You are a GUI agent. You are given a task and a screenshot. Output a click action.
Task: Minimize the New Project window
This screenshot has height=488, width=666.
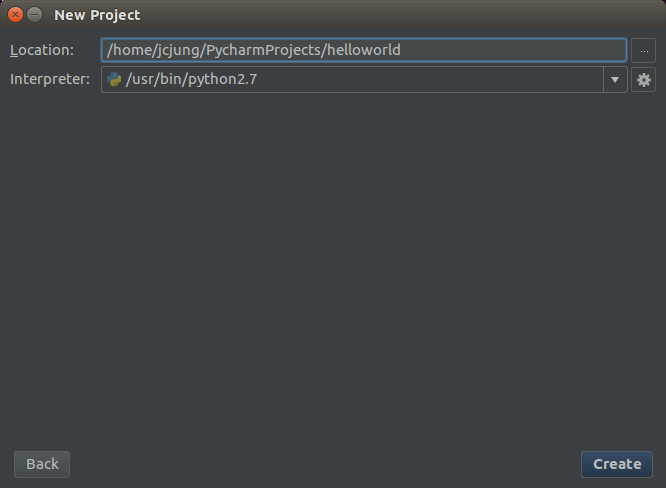(35, 15)
